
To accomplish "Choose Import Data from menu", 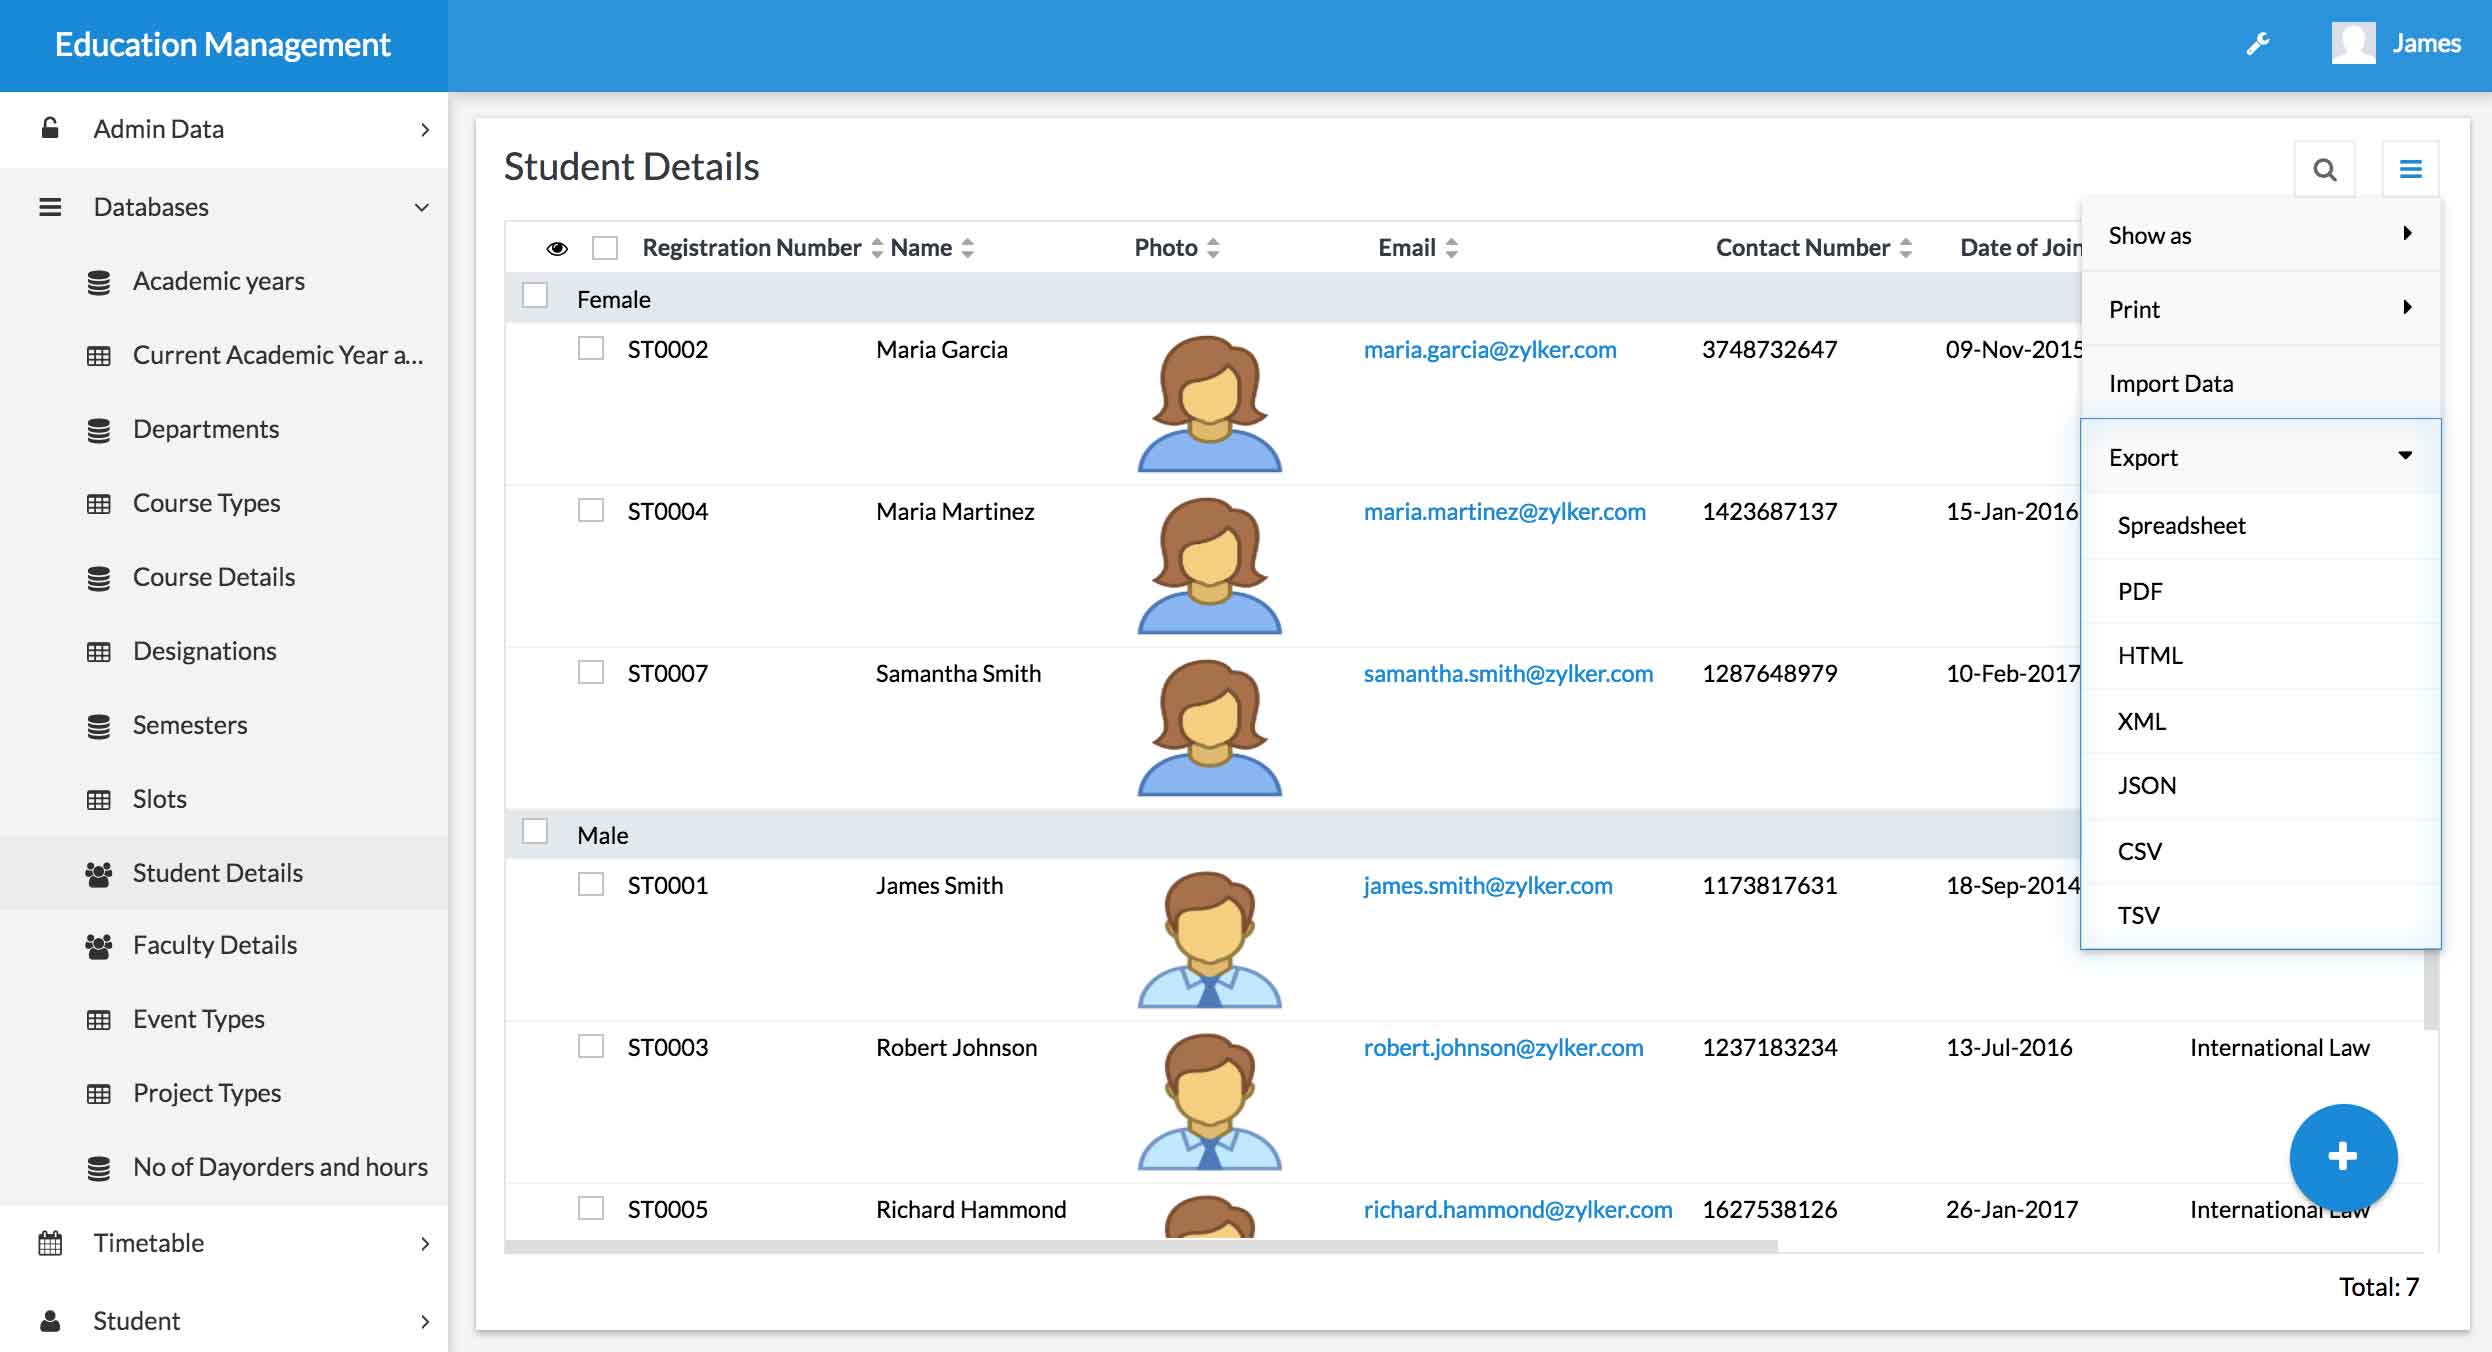I will click(x=2261, y=383).
